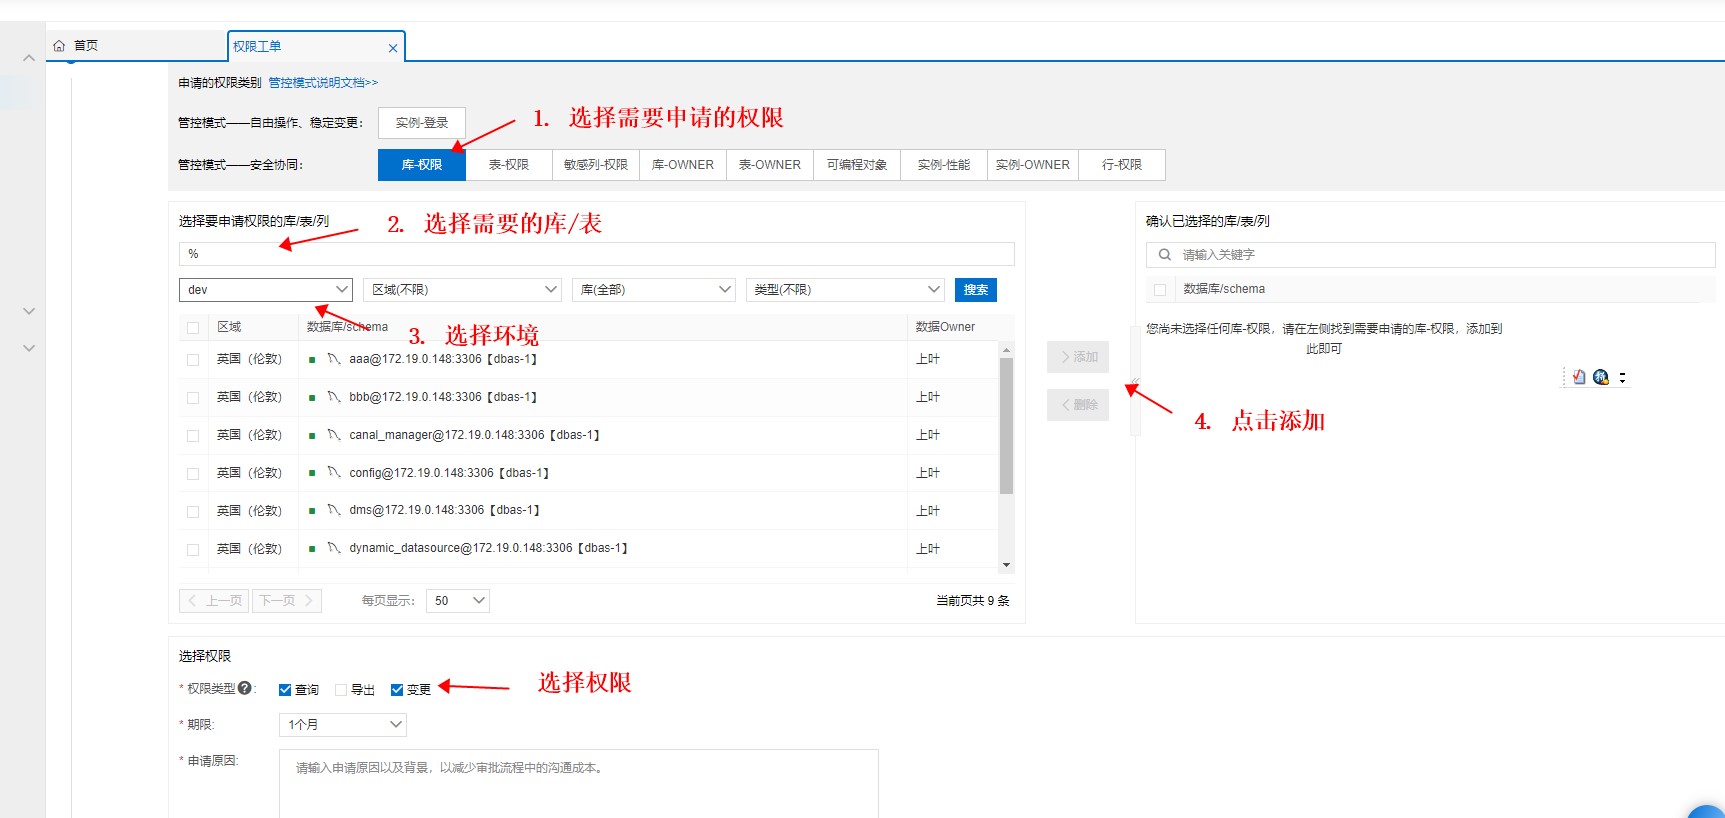Switch to the 可编程对象 tab
This screenshot has height=818, width=1725.
click(857, 165)
